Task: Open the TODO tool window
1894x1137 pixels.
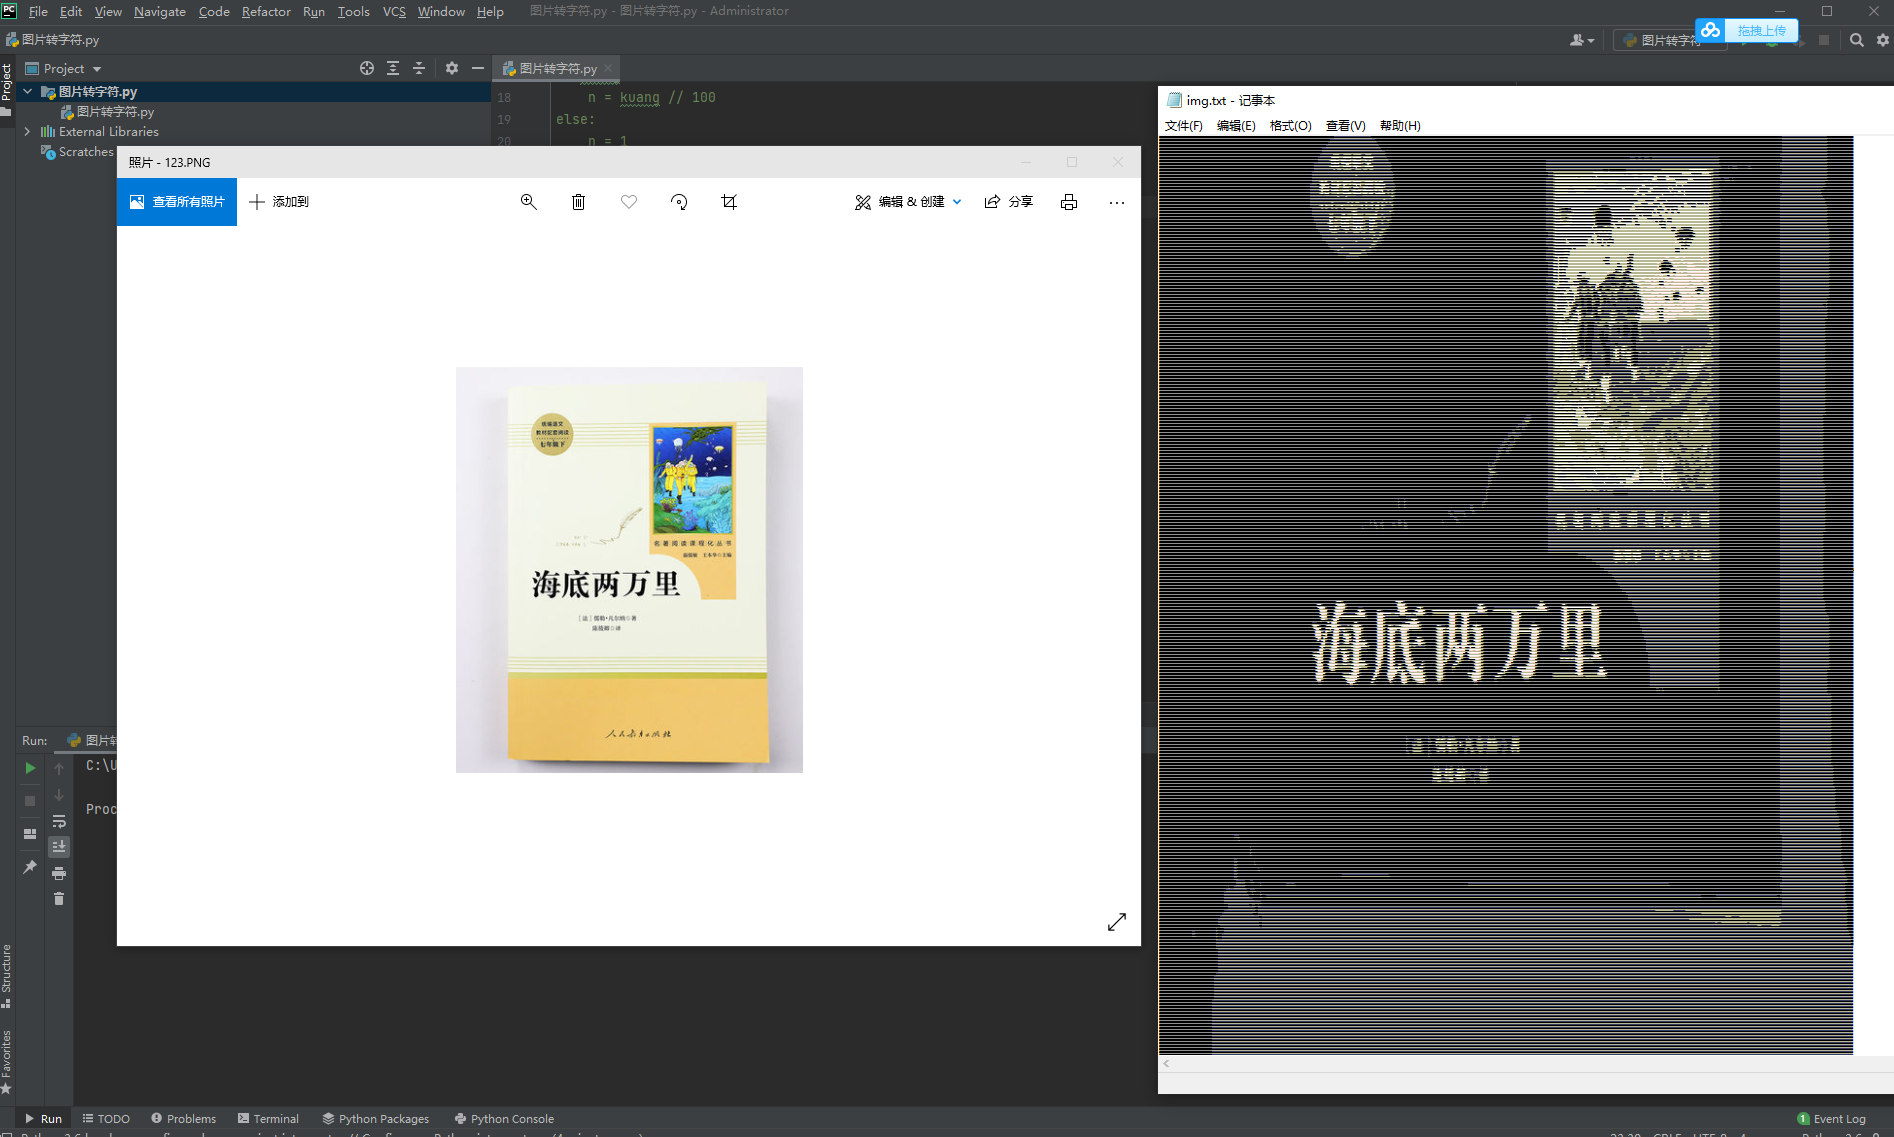Action: tap(106, 1118)
